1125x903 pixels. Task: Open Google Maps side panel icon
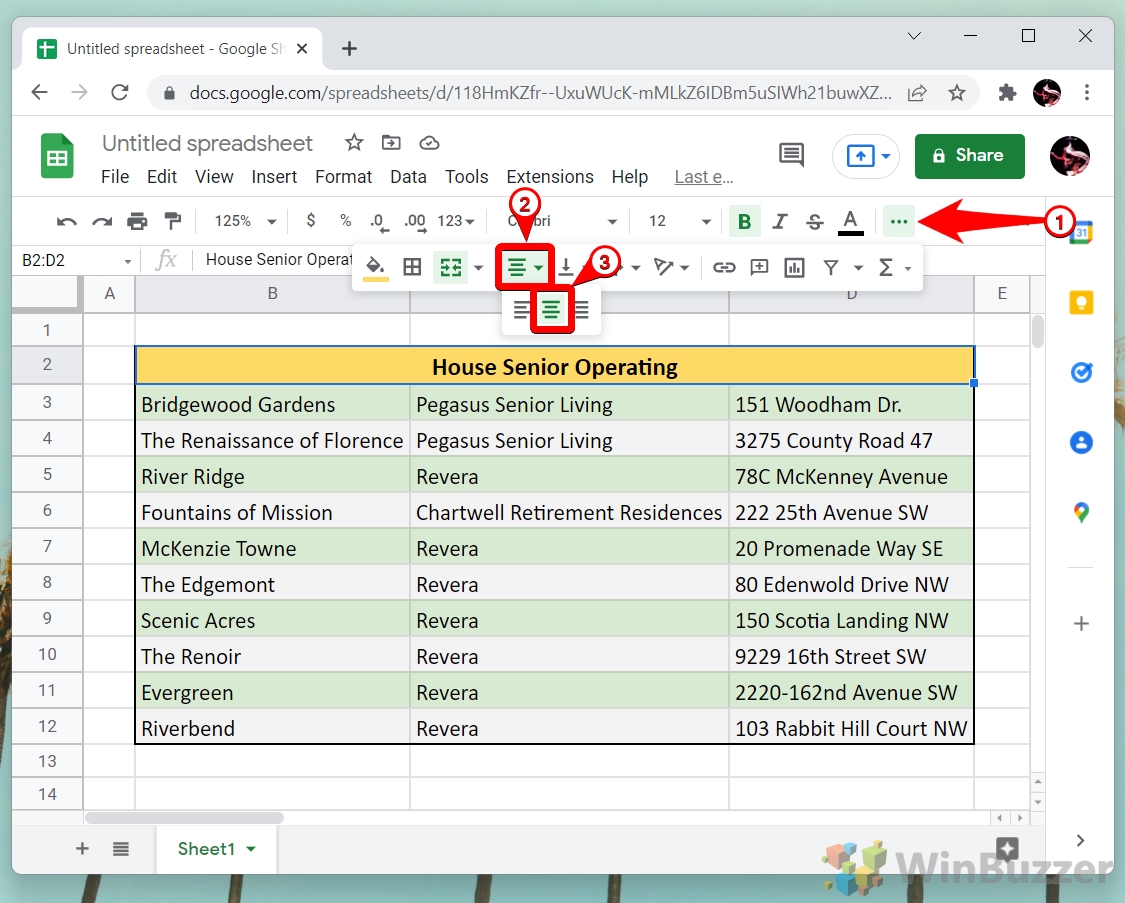[1081, 511]
